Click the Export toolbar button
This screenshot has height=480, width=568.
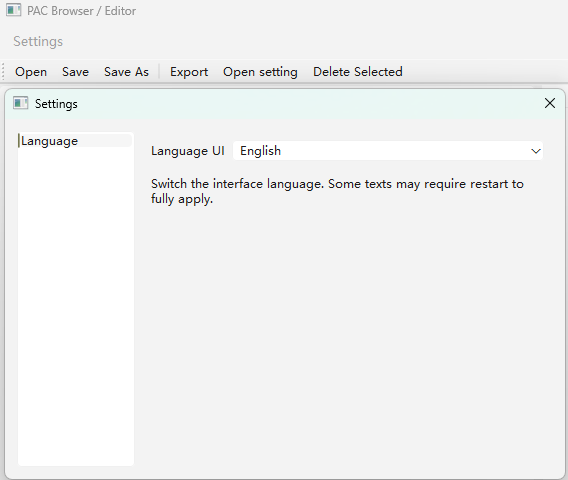pos(189,72)
